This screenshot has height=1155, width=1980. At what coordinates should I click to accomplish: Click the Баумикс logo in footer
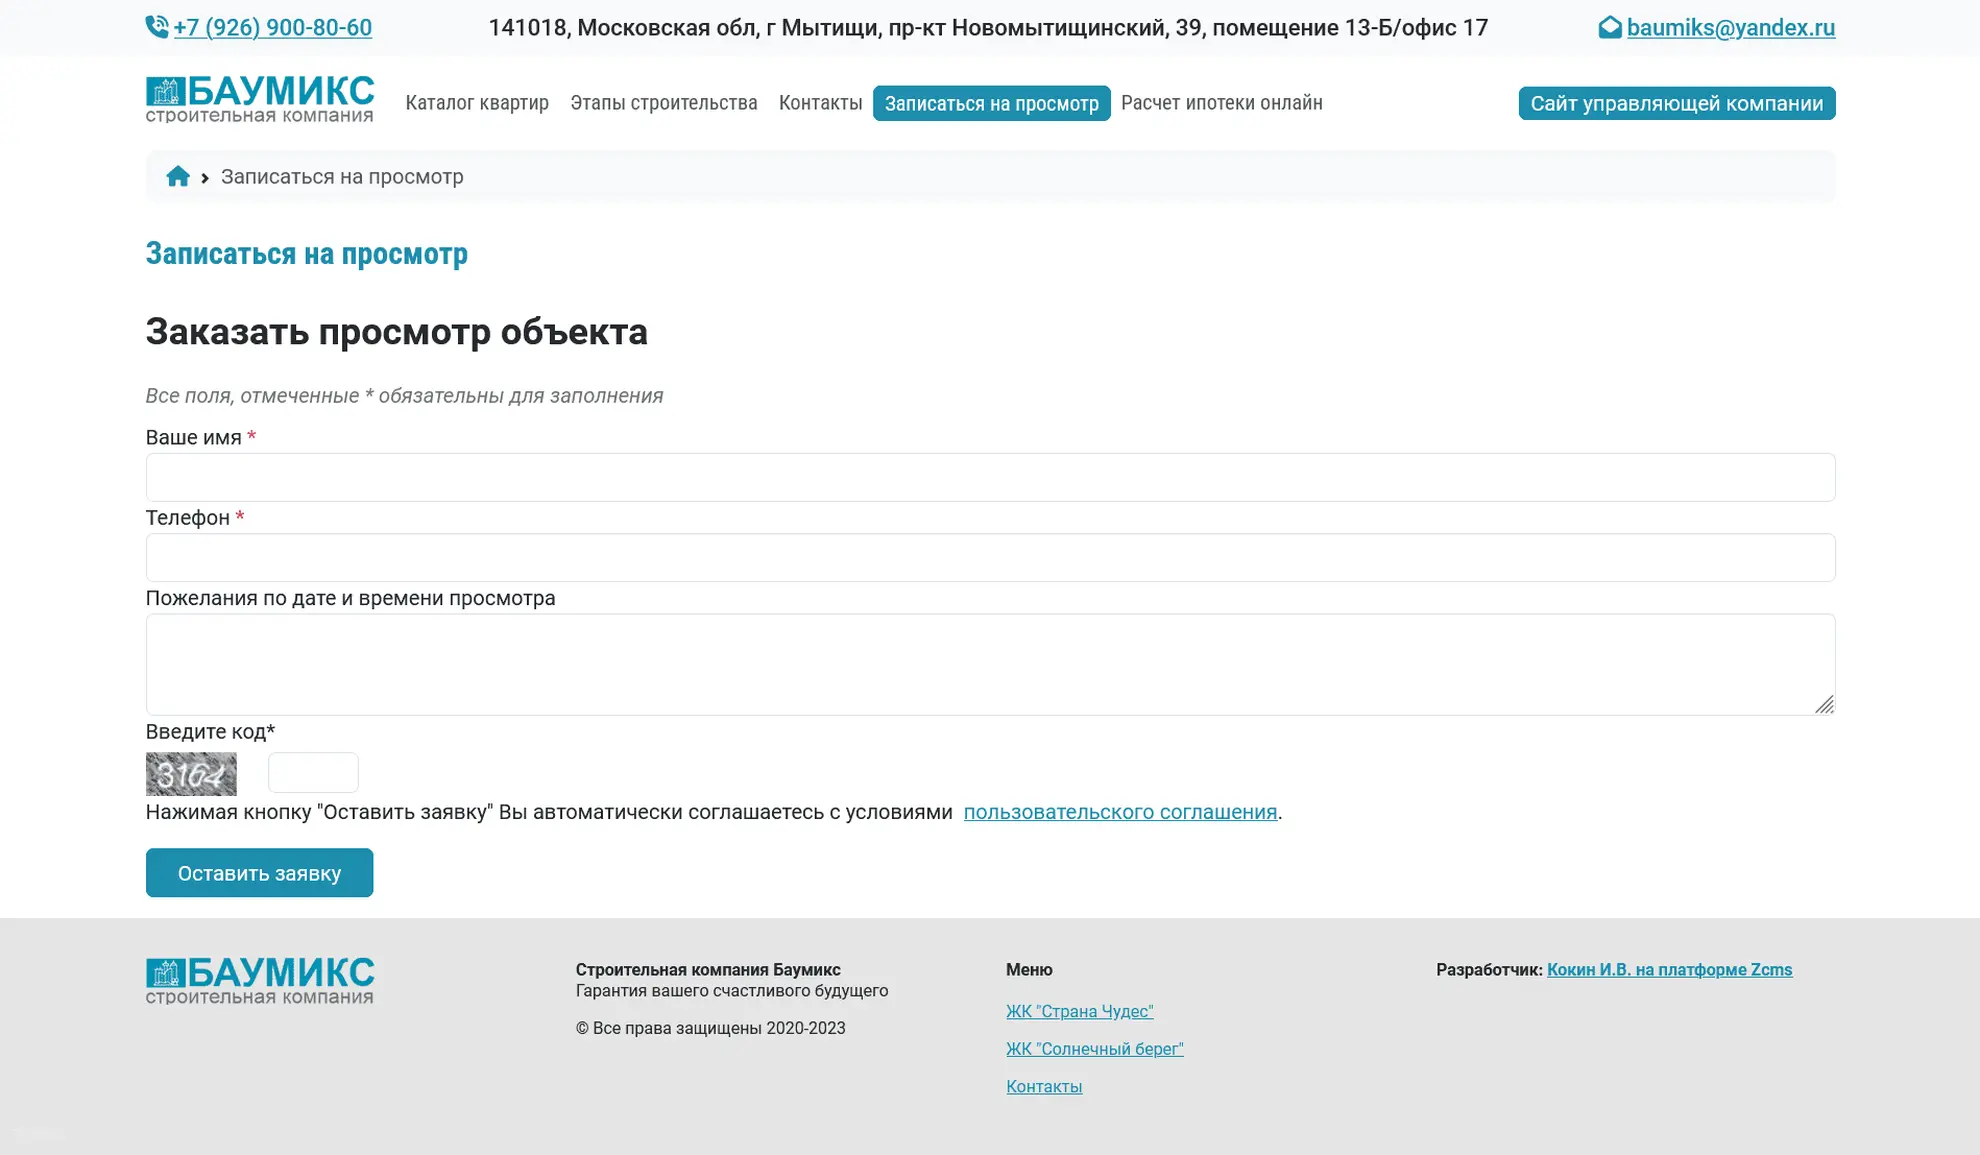coord(260,980)
